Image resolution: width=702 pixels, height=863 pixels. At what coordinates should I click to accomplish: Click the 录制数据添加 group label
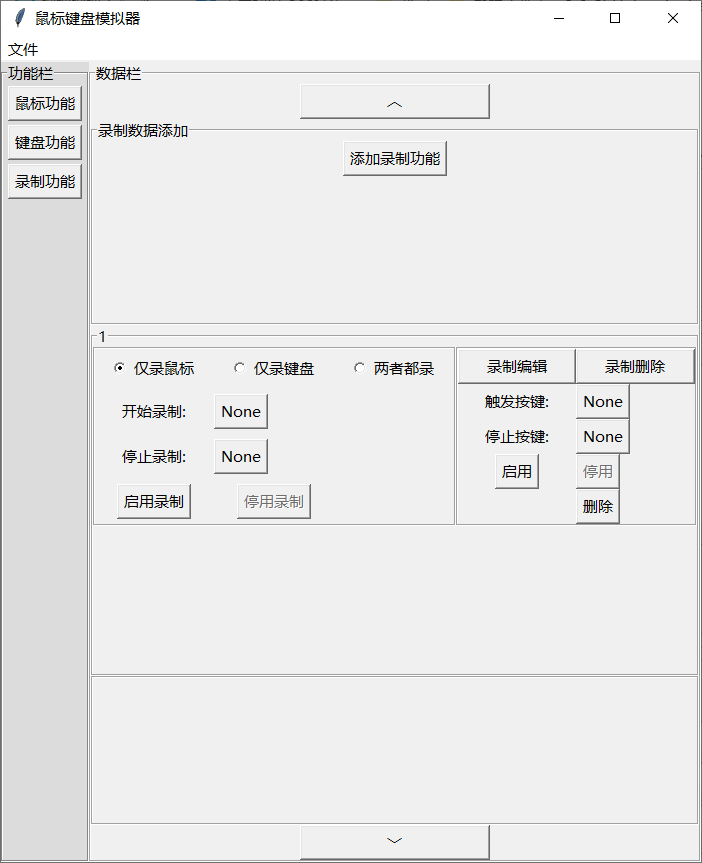point(143,131)
